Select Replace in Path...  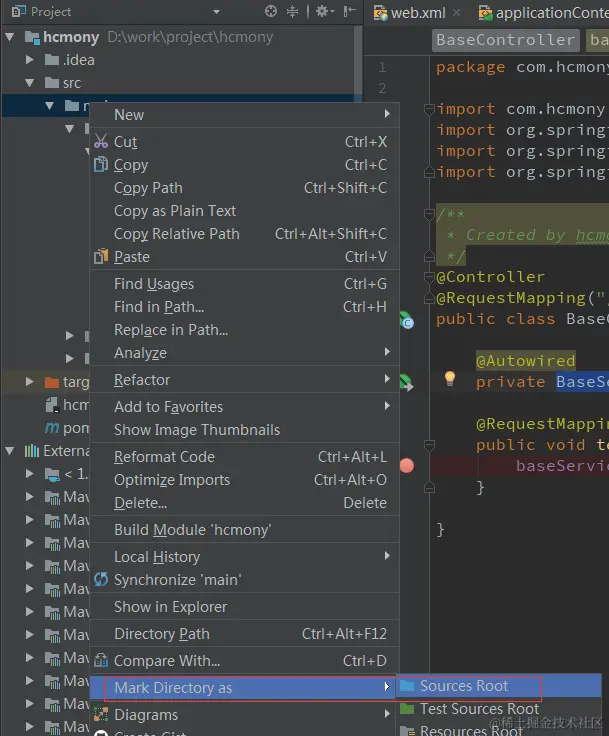point(245,330)
